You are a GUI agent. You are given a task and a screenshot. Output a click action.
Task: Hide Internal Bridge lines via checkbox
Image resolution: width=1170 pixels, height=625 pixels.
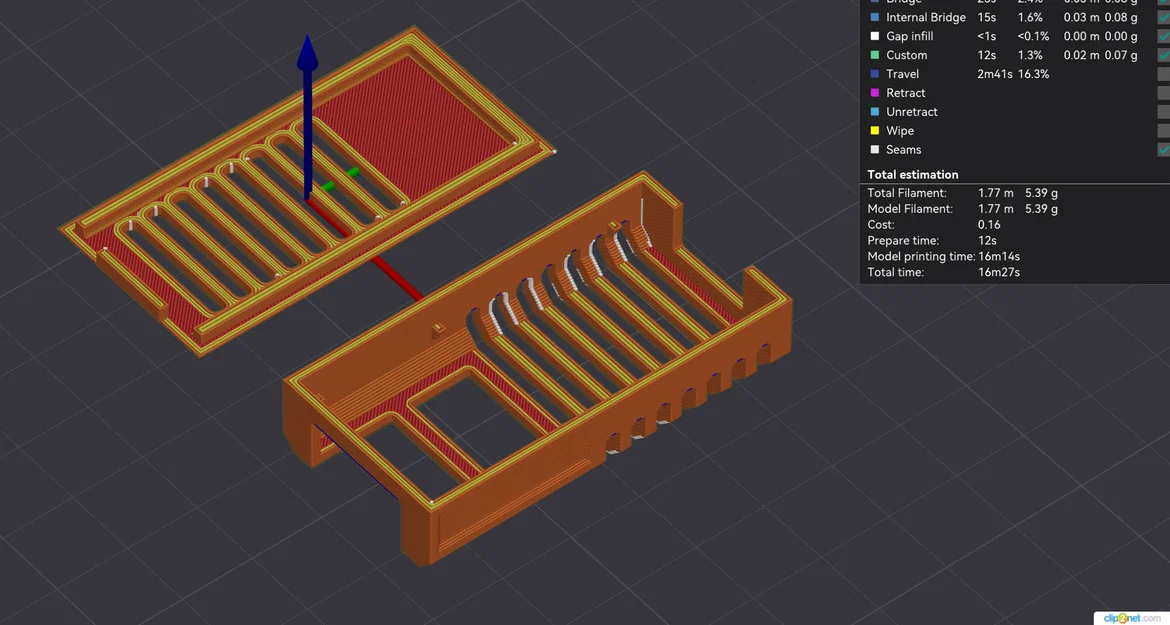(1163, 17)
